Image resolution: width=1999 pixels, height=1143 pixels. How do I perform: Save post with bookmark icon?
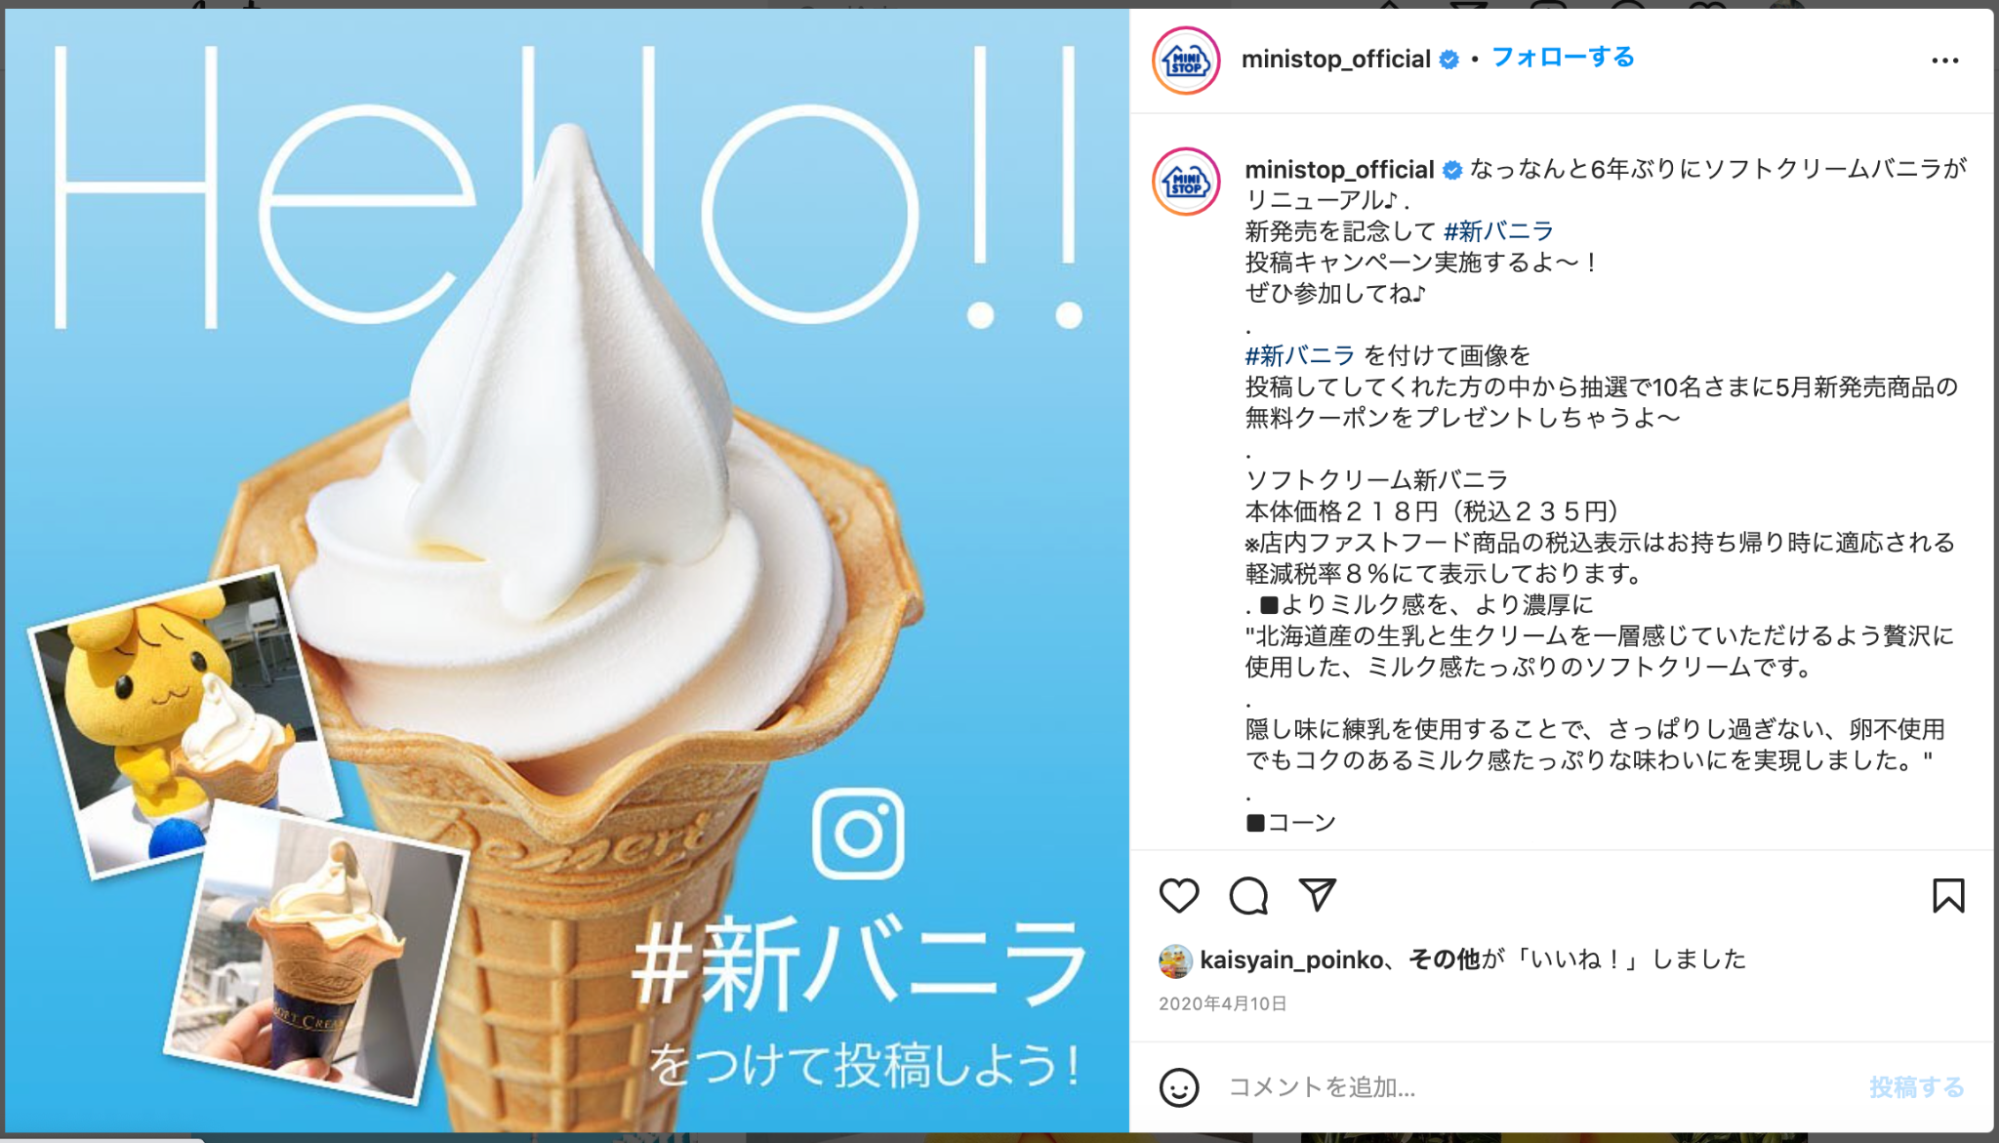click(x=1948, y=895)
